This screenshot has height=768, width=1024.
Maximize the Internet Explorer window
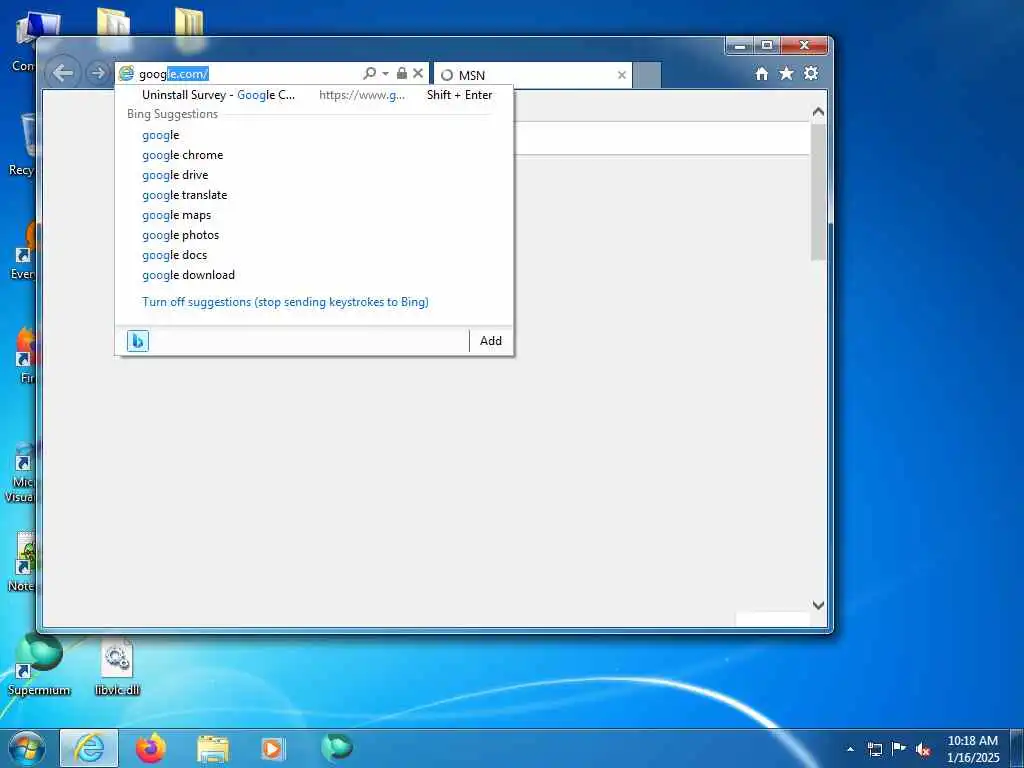(x=767, y=46)
